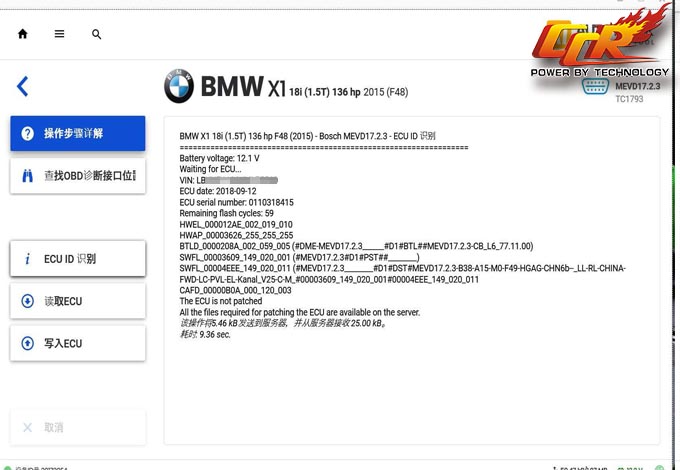Click the green status dot in the status bar
Viewport: 680px width, 470px height.
point(7,468)
